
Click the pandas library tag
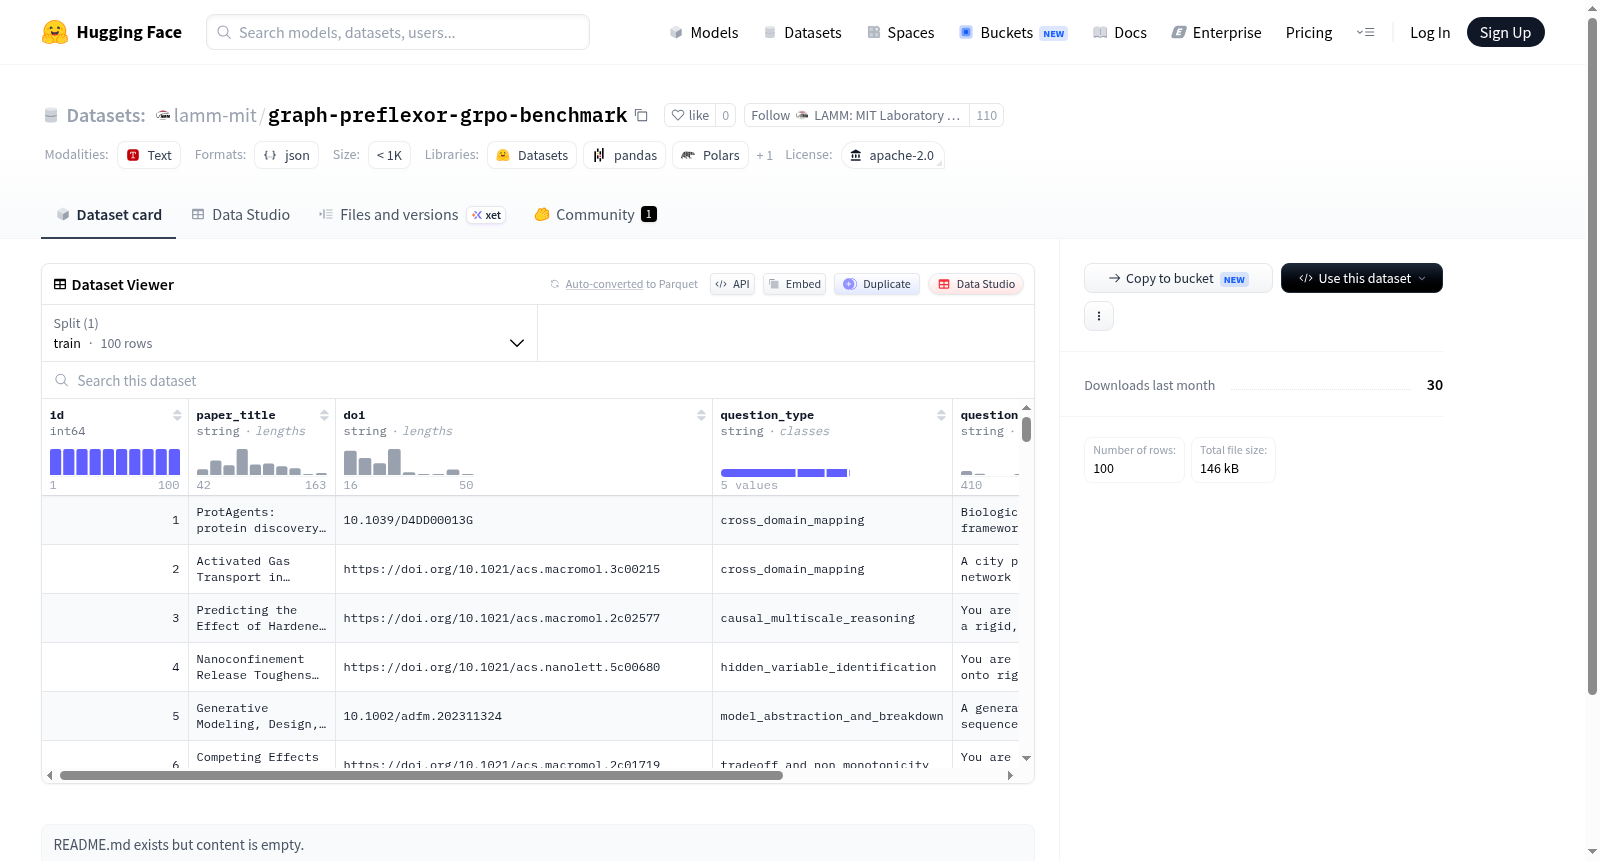625,155
